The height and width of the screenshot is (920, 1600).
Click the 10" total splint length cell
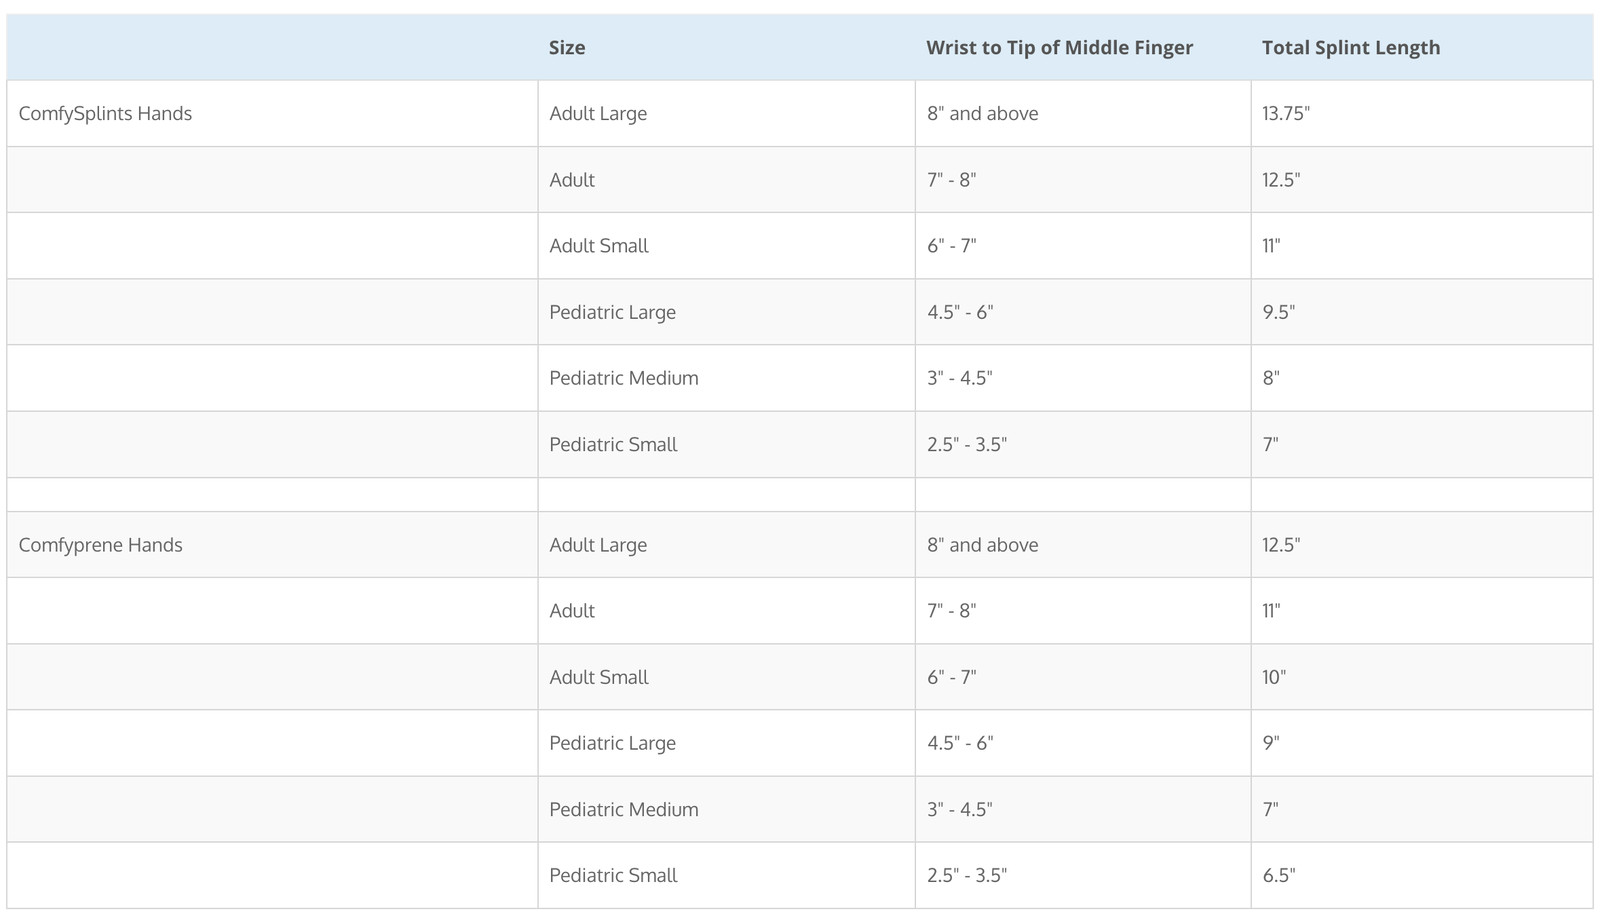coord(1421,676)
